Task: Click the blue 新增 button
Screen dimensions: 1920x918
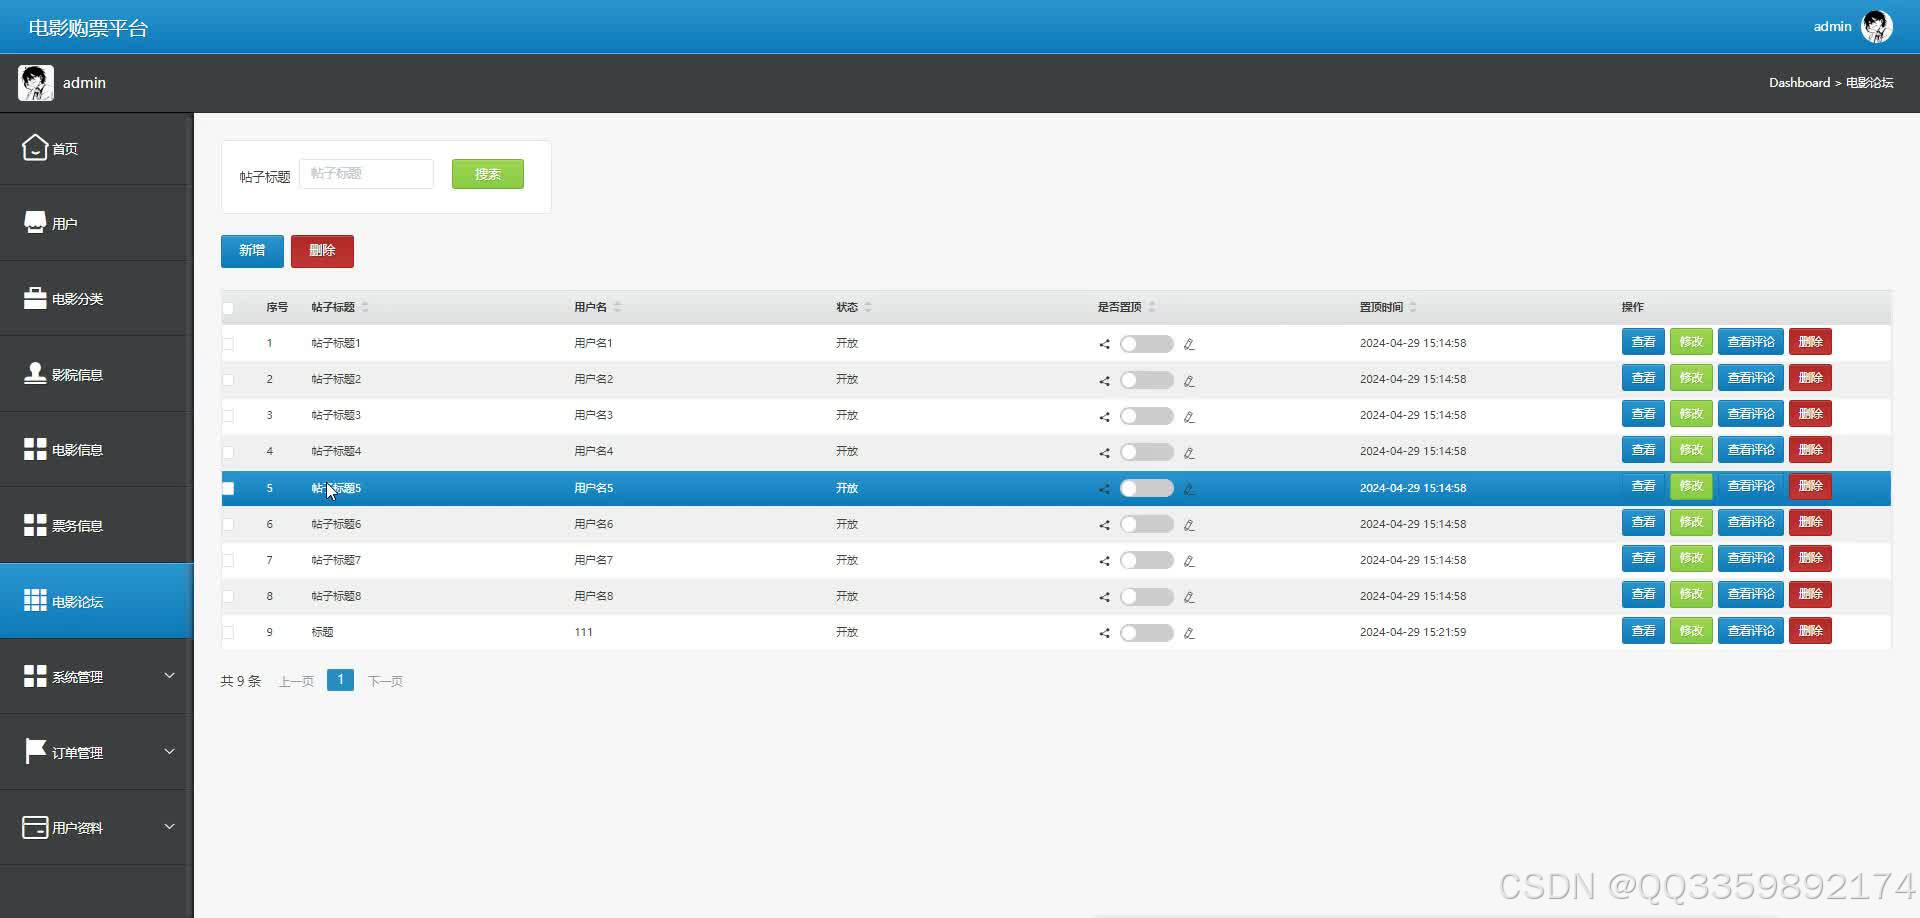Action: point(252,251)
